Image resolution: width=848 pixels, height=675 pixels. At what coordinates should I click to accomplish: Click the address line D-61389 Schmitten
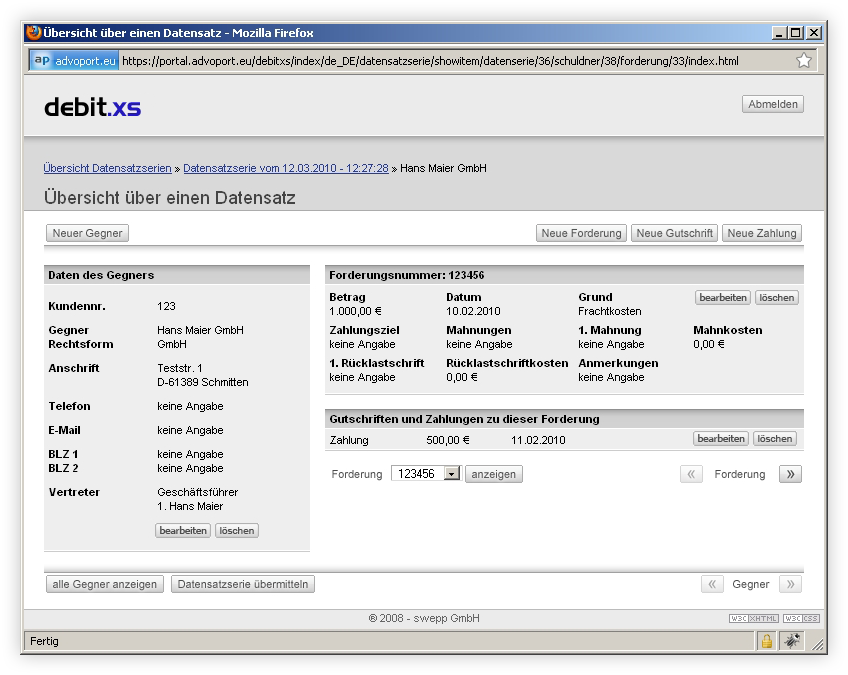point(203,382)
